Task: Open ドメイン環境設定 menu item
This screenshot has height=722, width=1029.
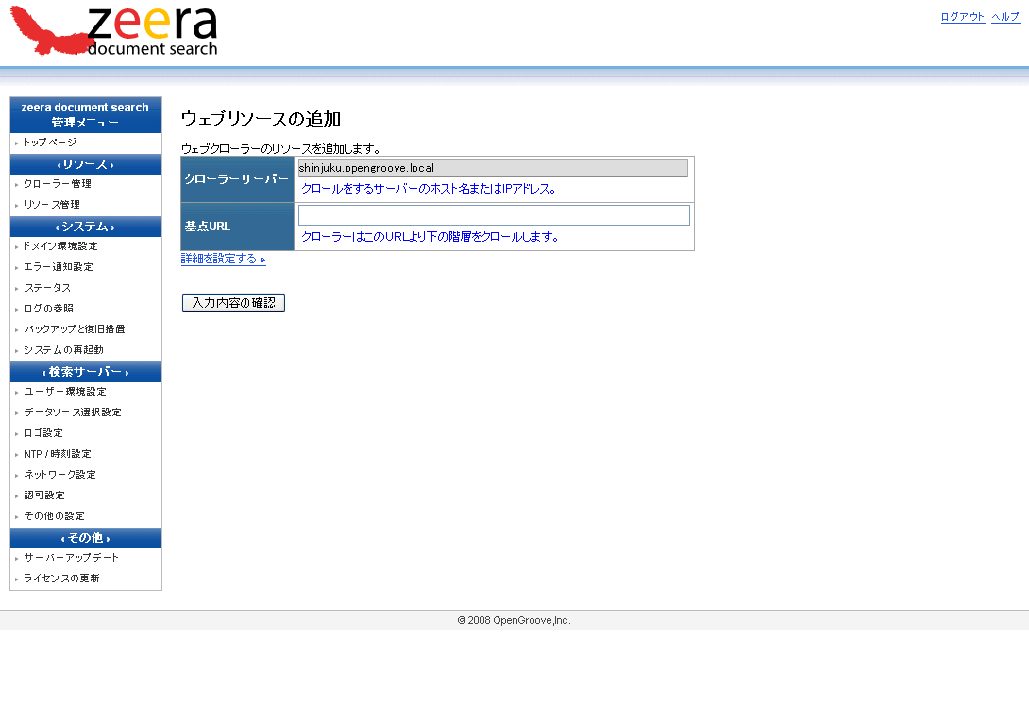Action: pyautogui.click(x=60, y=246)
